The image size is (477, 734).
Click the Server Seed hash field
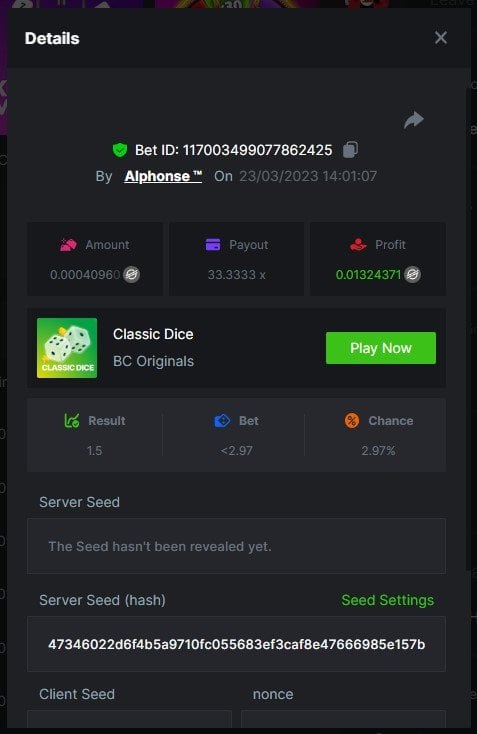[236, 644]
